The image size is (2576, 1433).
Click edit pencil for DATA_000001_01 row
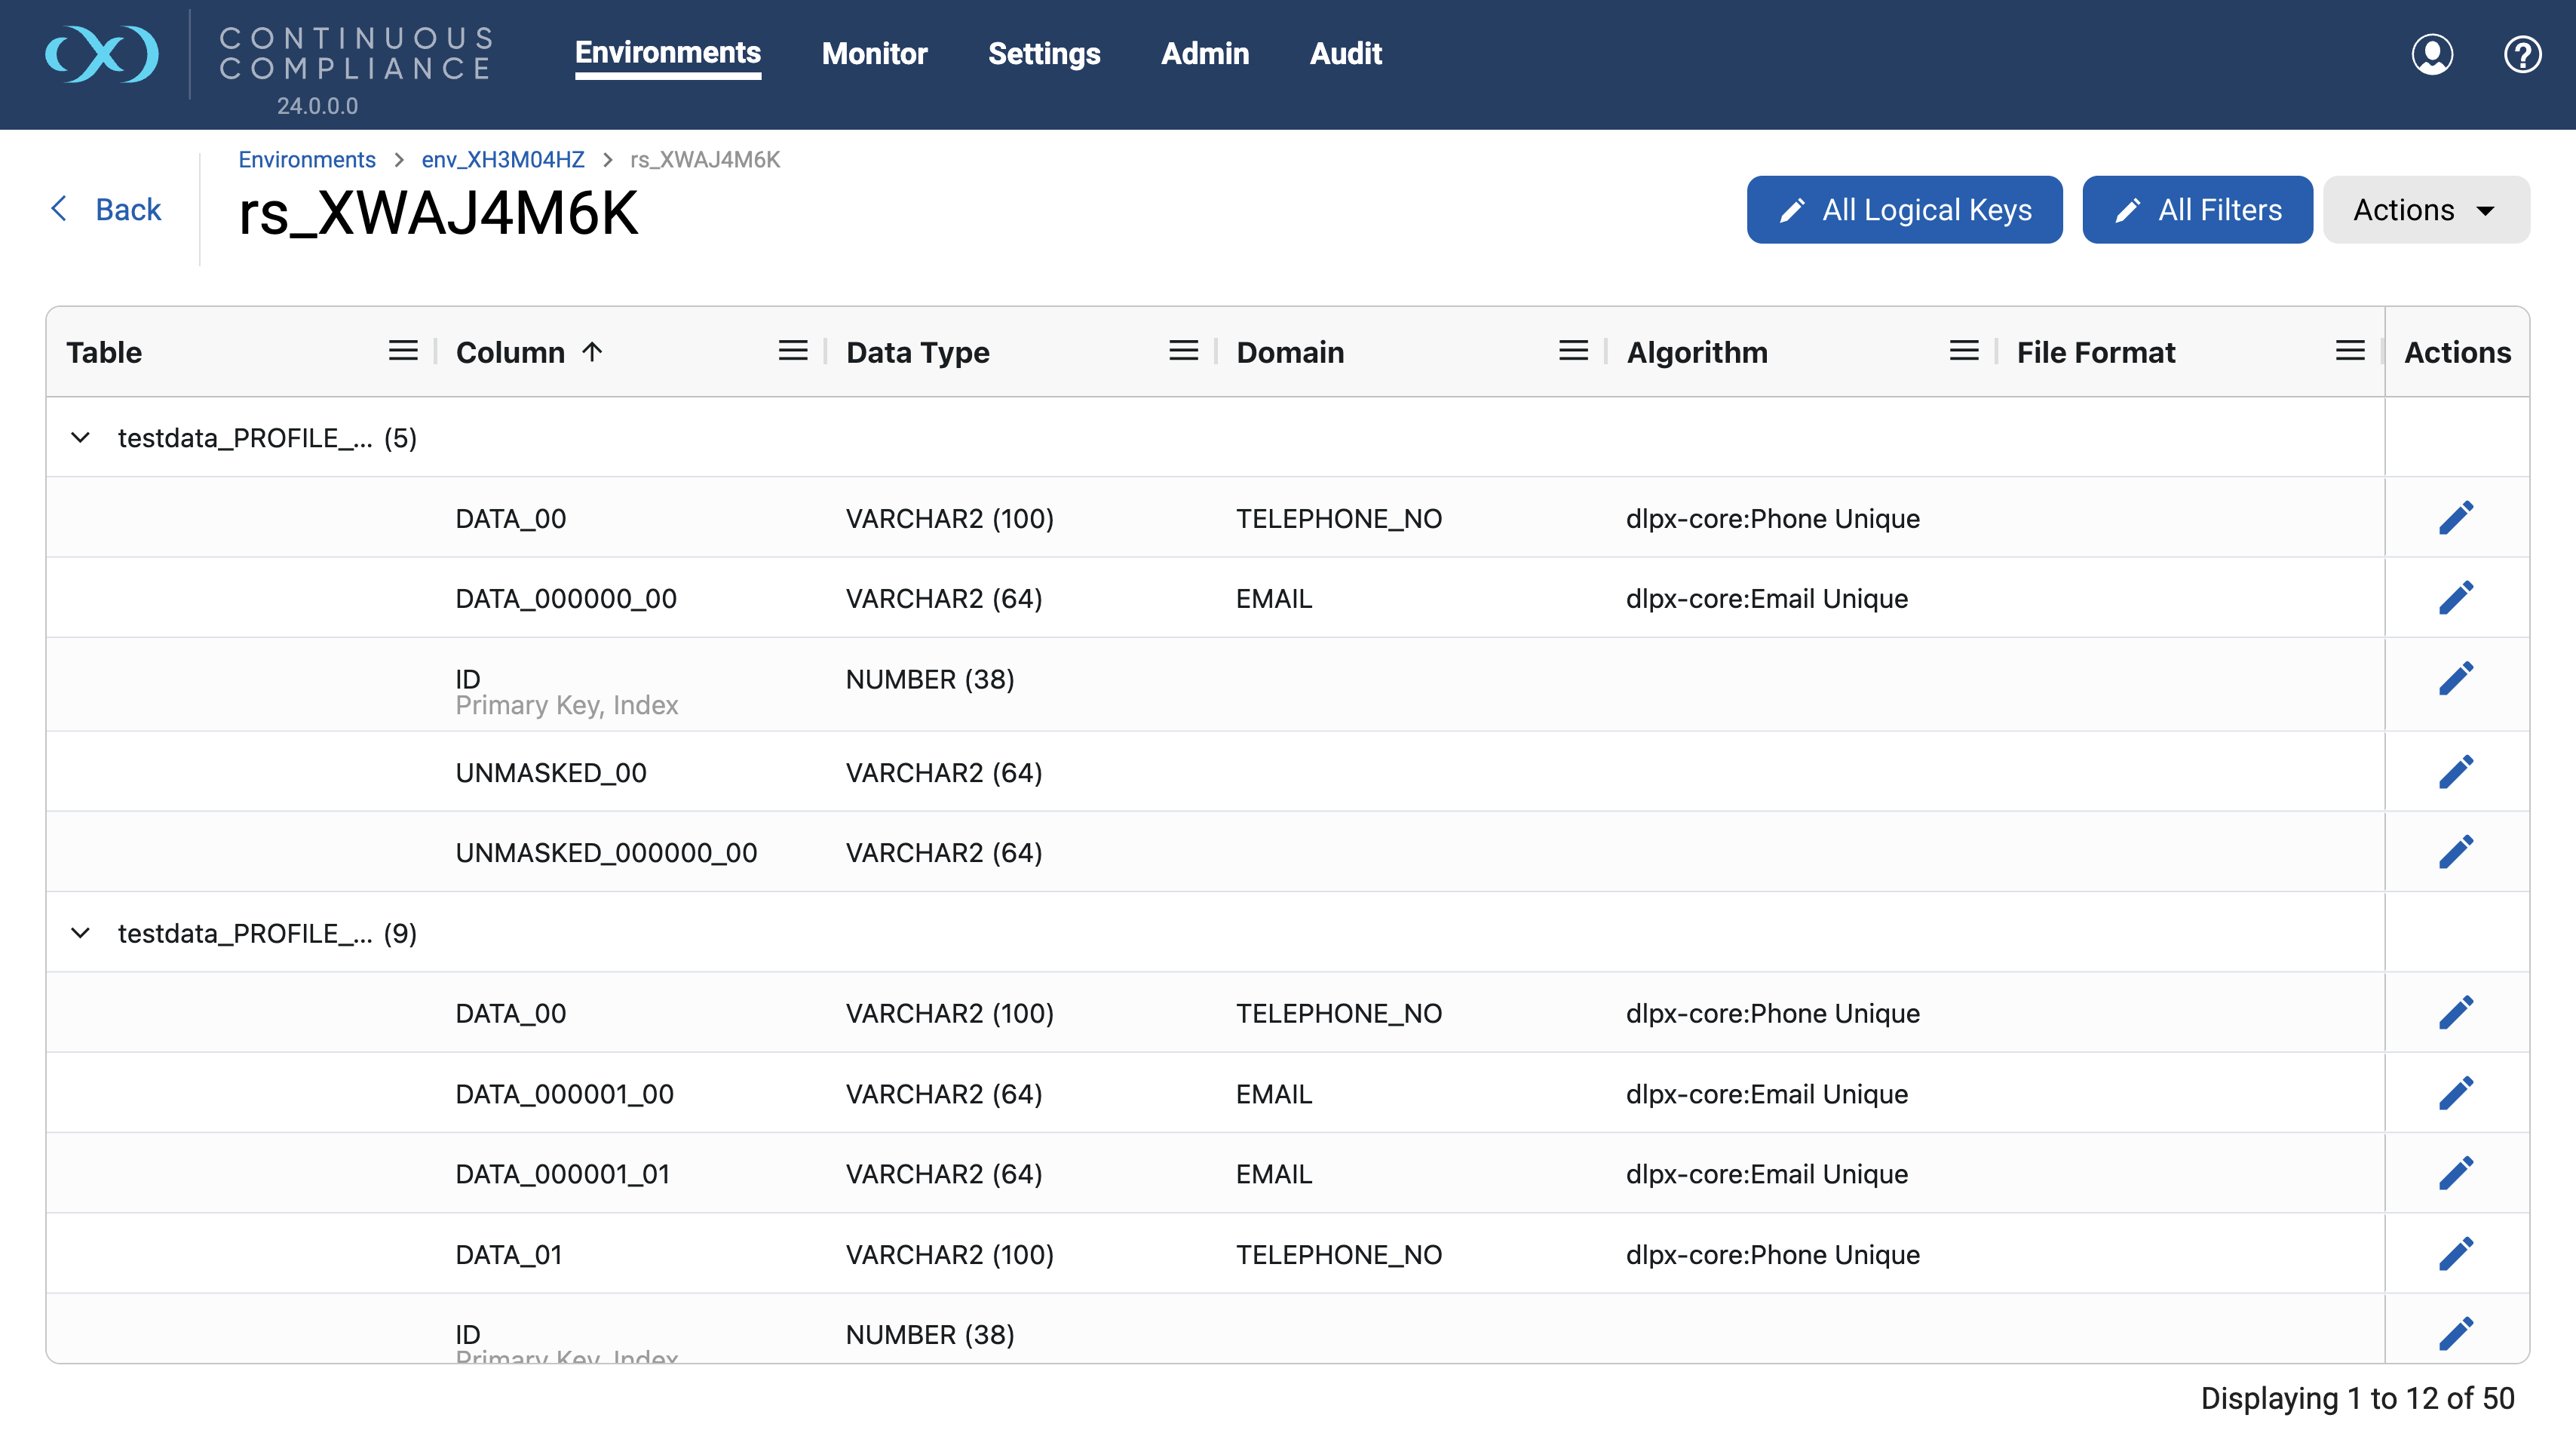point(2455,1173)
